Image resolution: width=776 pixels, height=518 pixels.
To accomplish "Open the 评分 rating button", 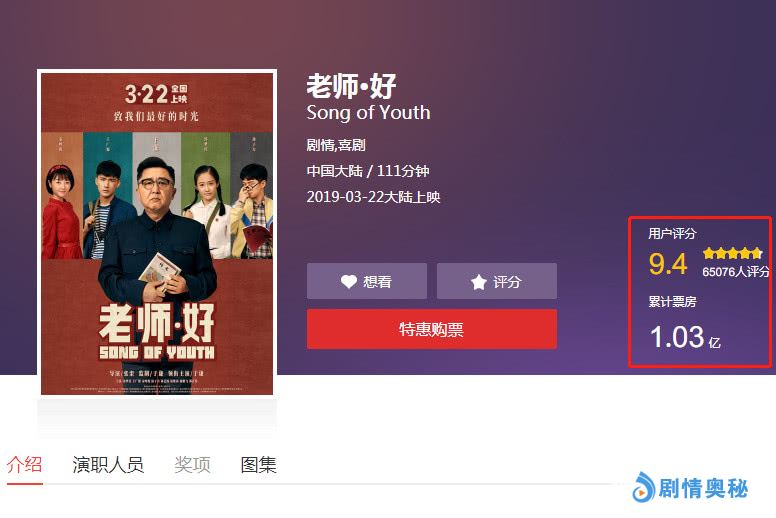I will (497, 281).
